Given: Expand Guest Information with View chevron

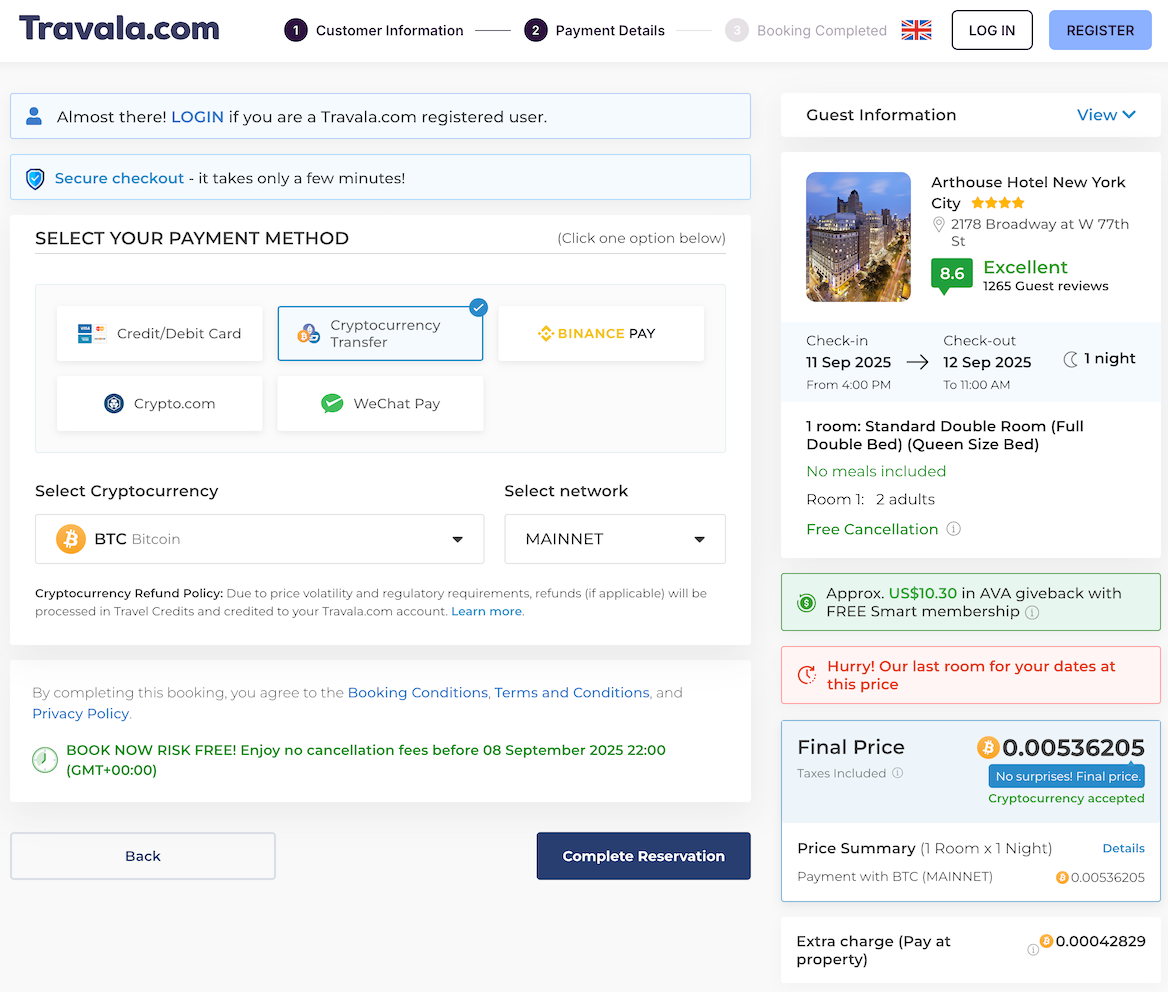Looking at the screenshot, I should [x=1106, y=115].
